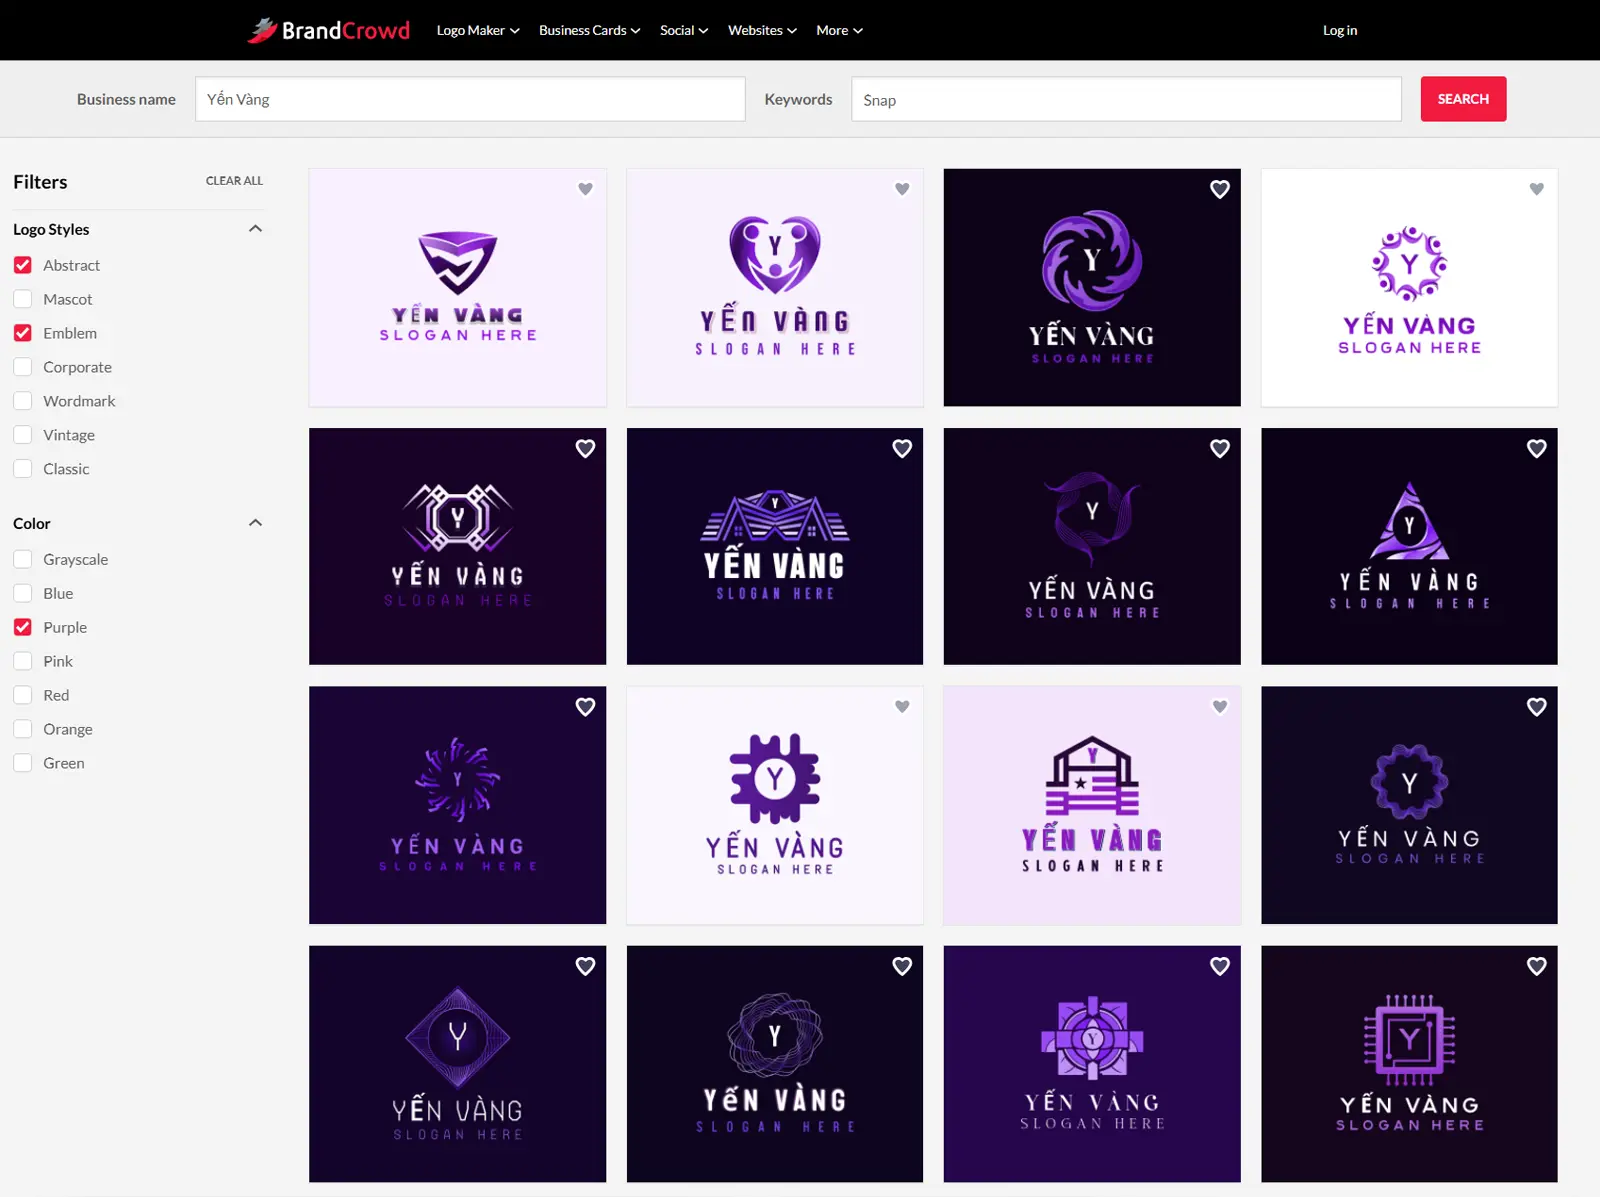Uncheck the Emblem logo style

[x=23, y=333]
